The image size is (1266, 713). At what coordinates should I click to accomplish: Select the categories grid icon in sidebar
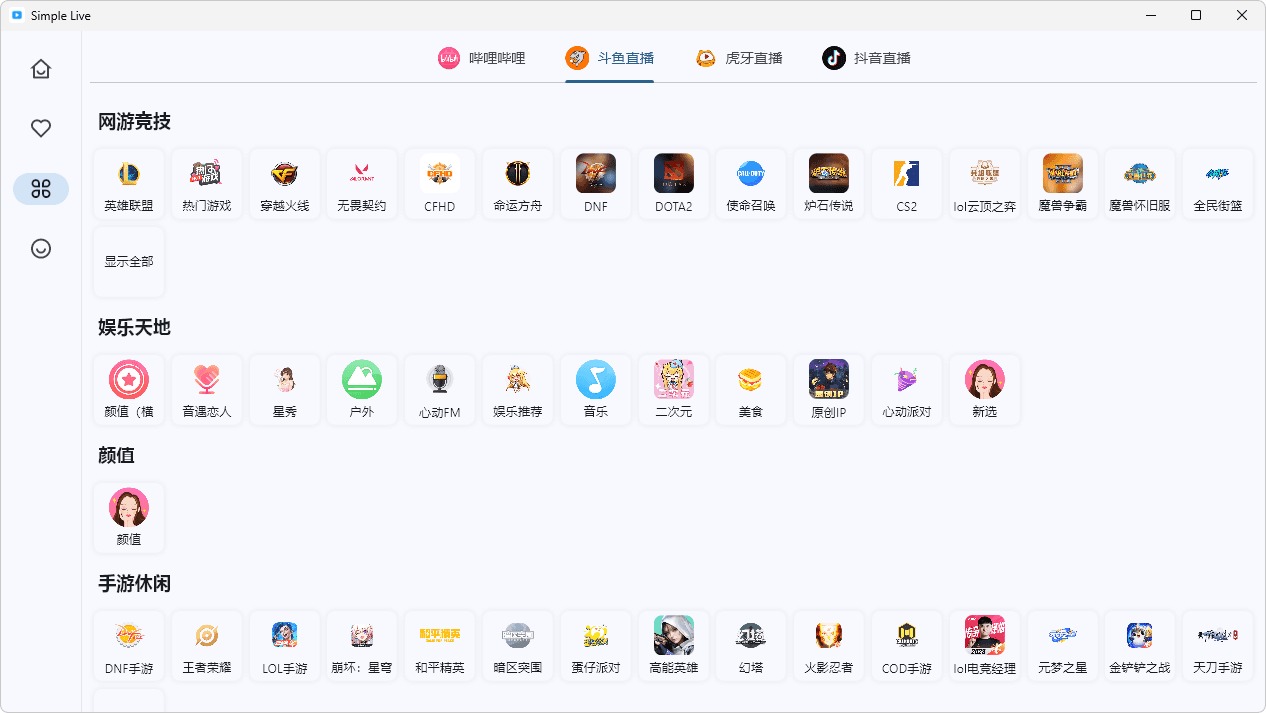[41, 189]
